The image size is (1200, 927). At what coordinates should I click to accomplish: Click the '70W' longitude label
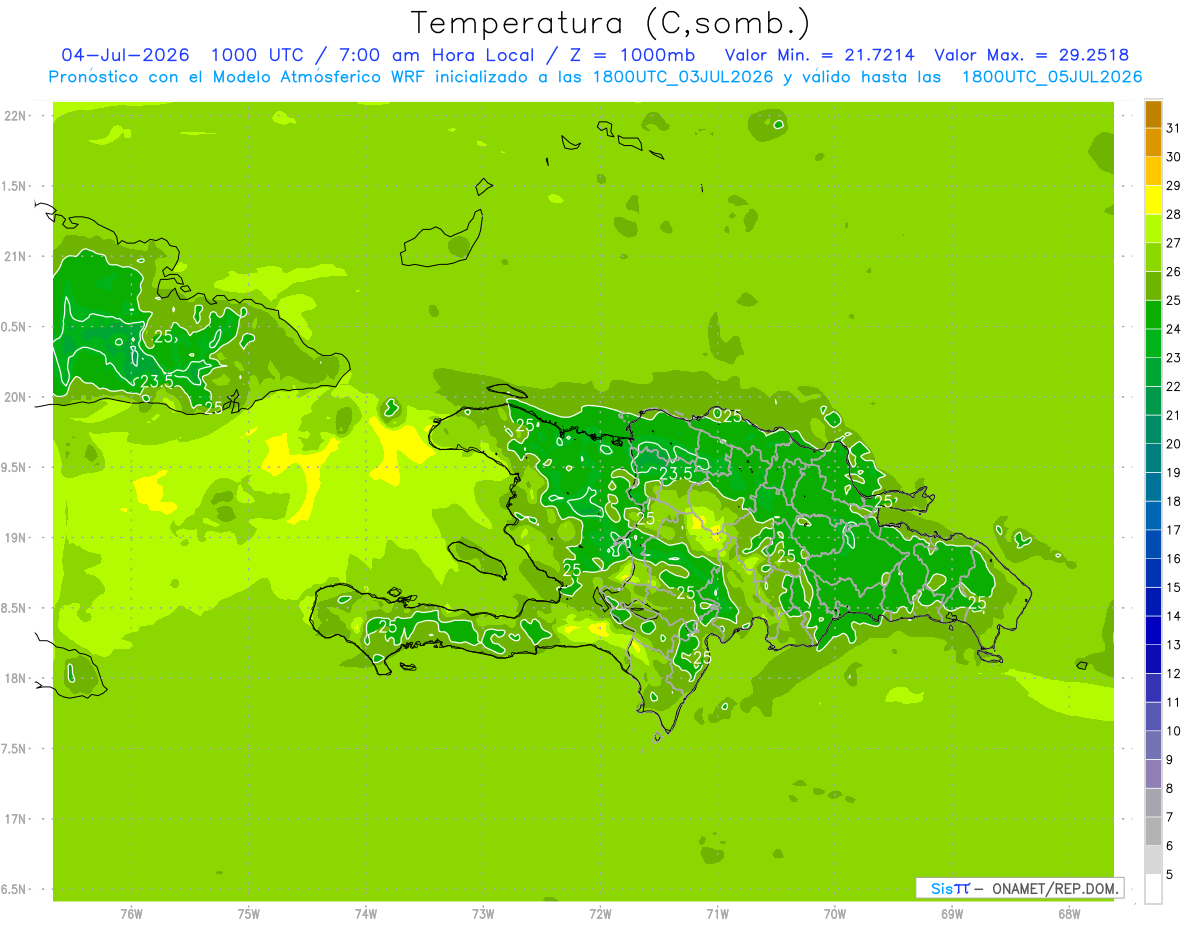click(835, 914)
